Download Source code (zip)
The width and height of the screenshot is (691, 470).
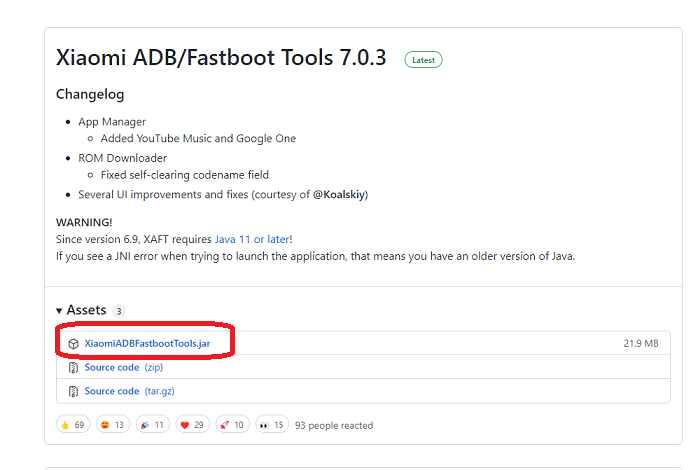124,367
